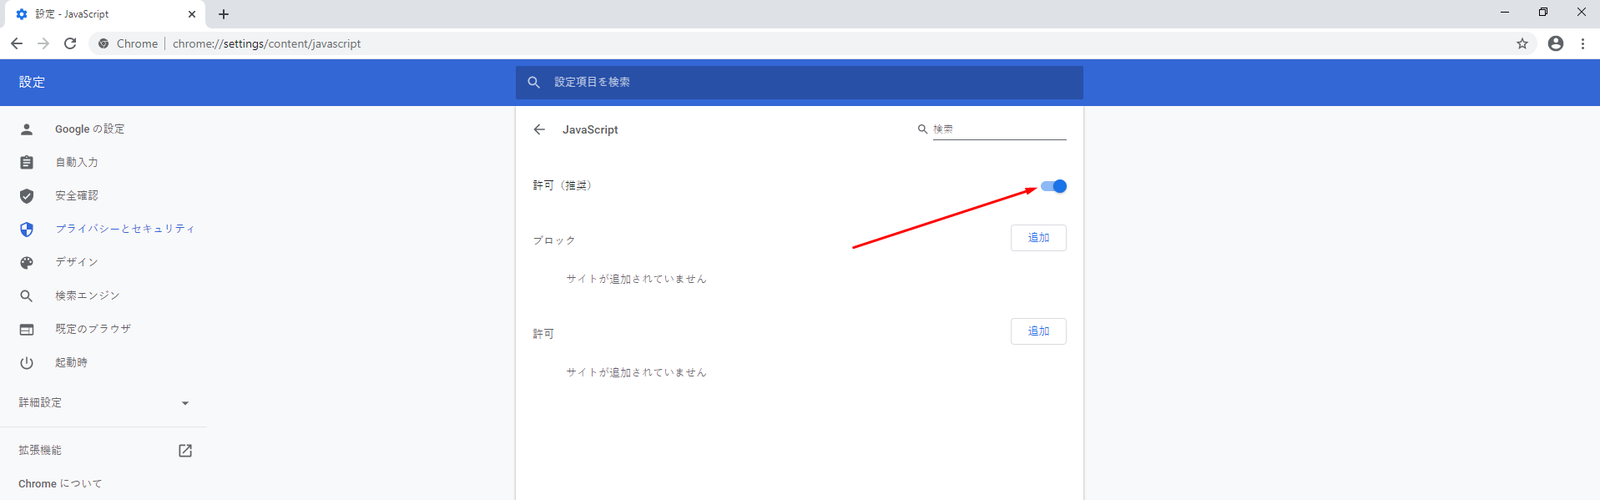Screen dimensions: 1600x500
Task: Open Google の設定 in sidebar
Action: click(89, 129)
